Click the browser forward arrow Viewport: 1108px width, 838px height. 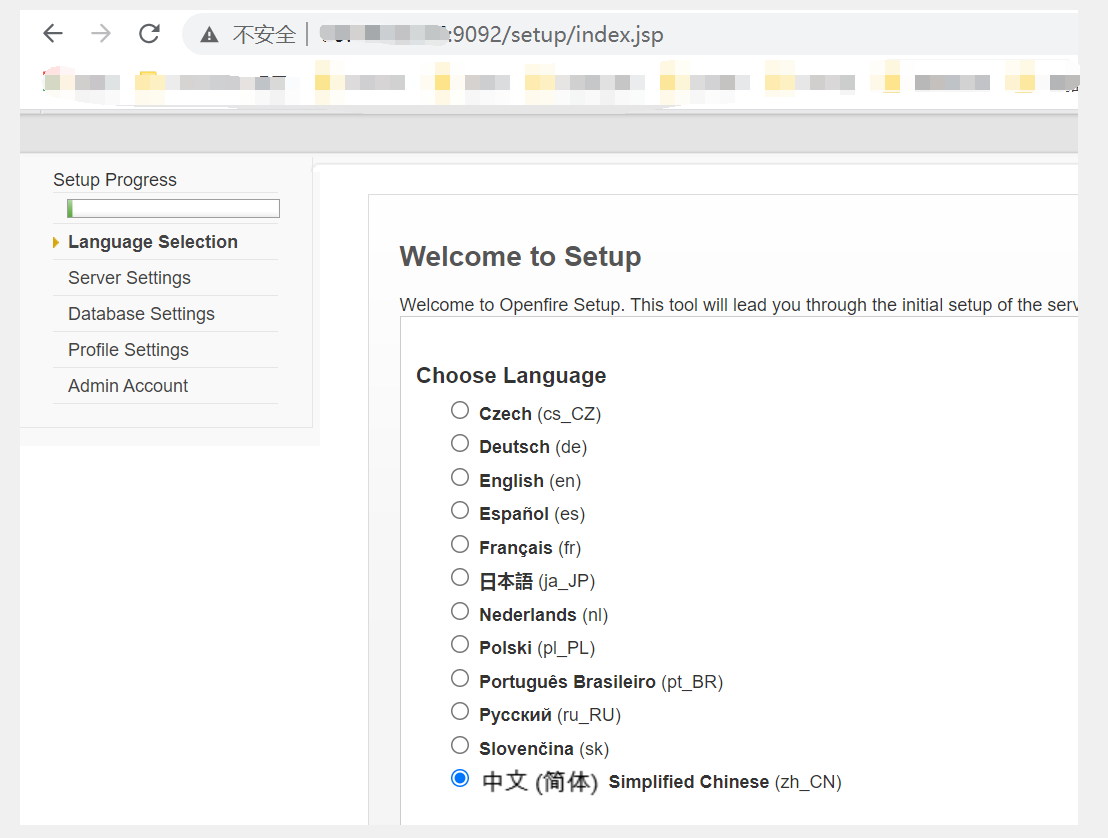pyautogui.click(x=101, y=33)
